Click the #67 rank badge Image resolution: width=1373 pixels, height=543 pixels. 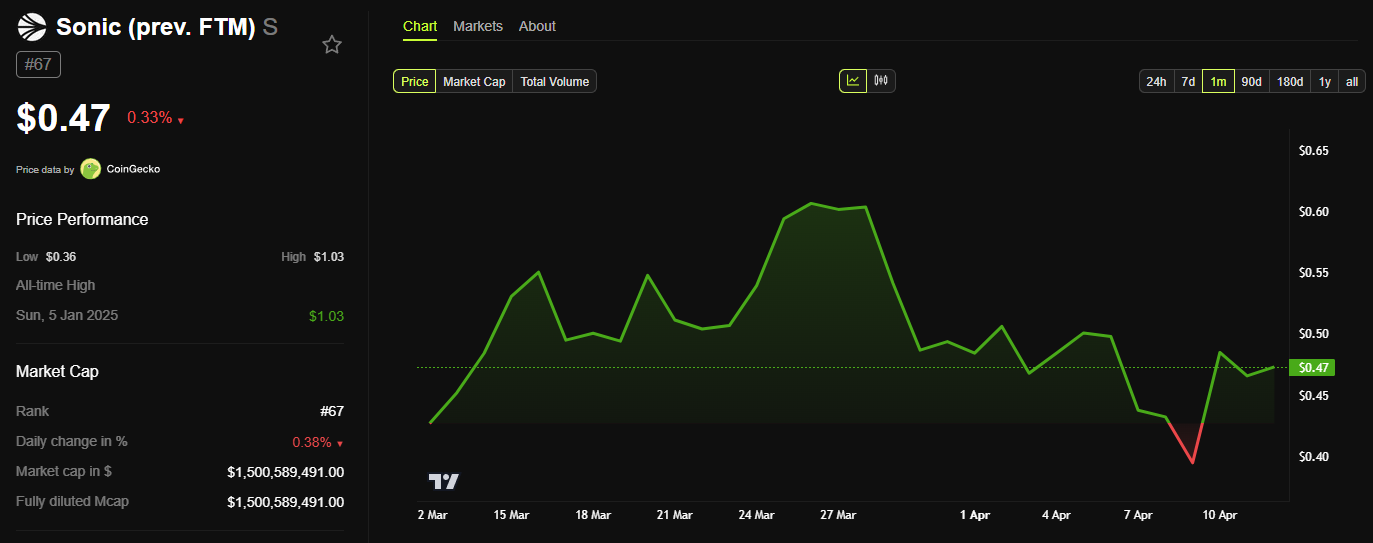click(39, 65)
